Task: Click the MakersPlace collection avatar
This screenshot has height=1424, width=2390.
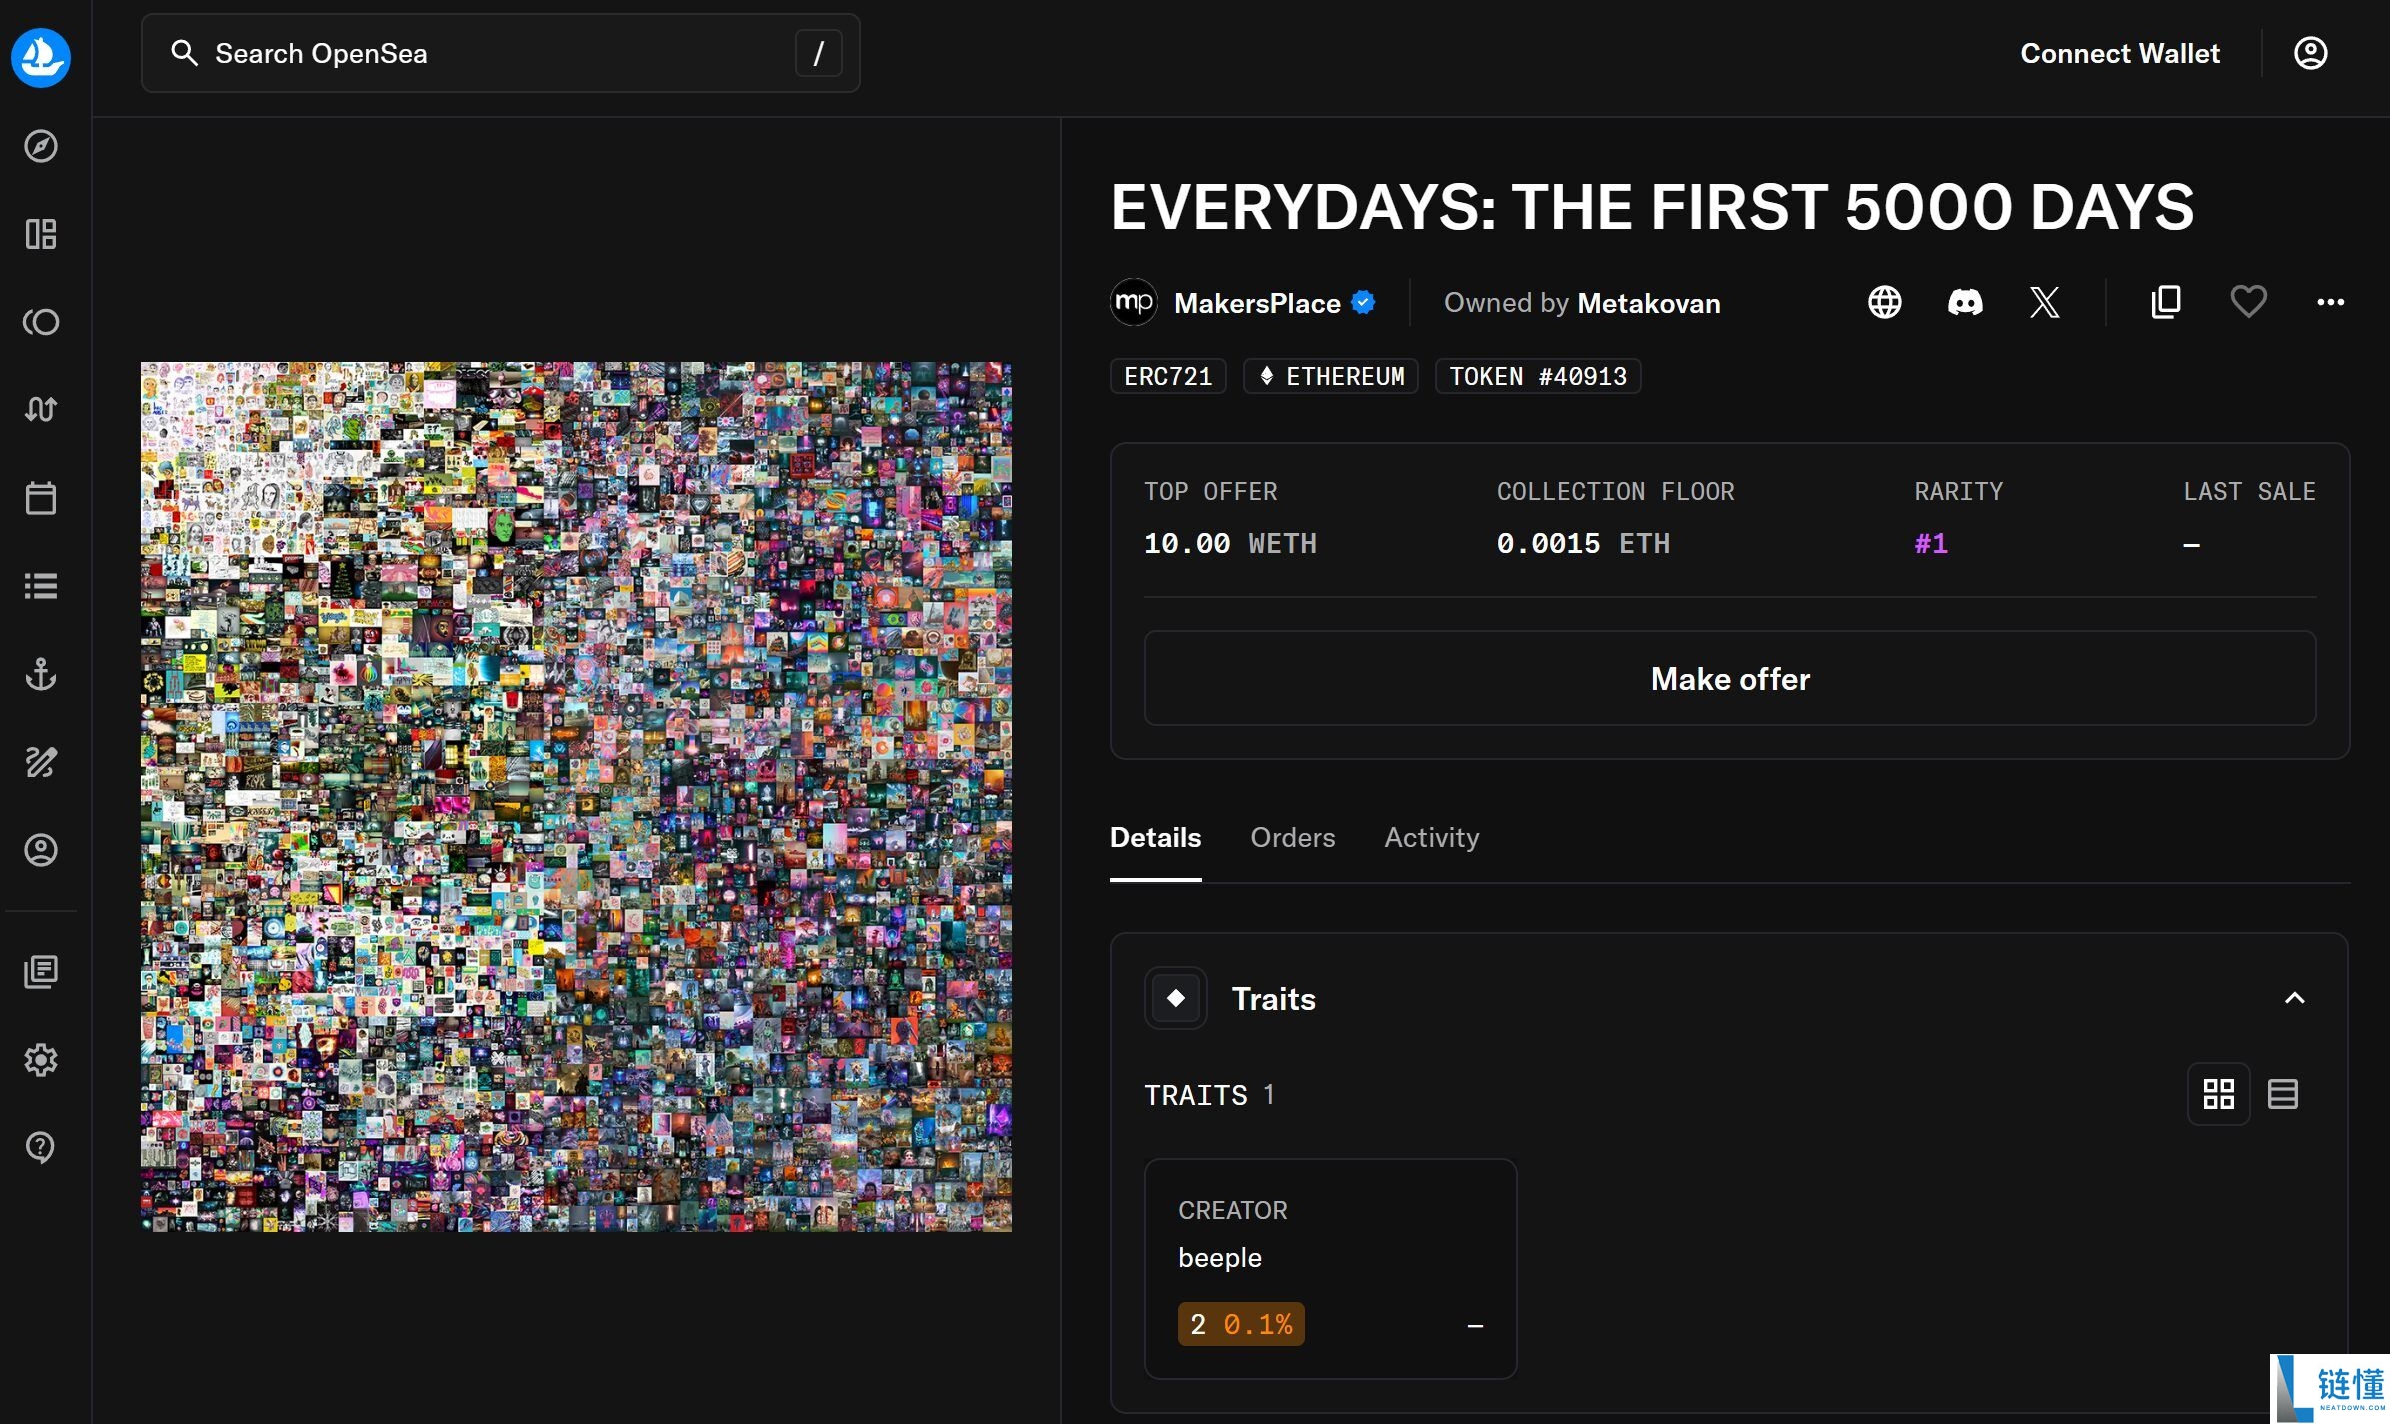Action: tap(1134, 302)
